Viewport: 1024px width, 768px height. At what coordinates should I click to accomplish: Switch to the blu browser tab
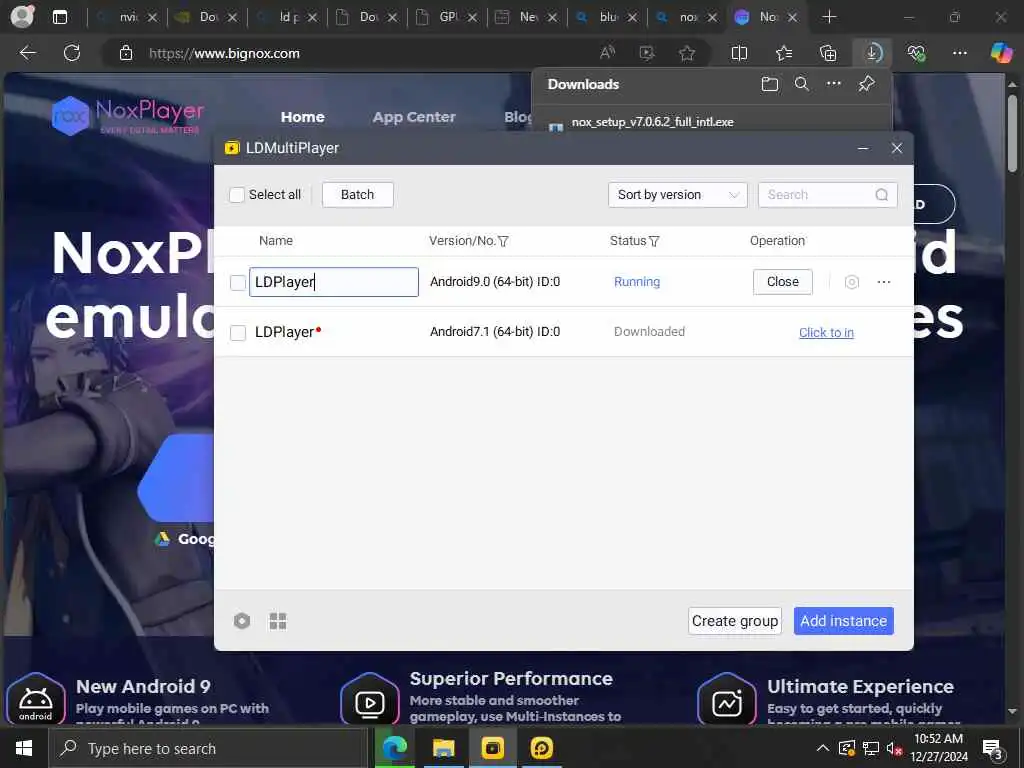pos(607,17)
